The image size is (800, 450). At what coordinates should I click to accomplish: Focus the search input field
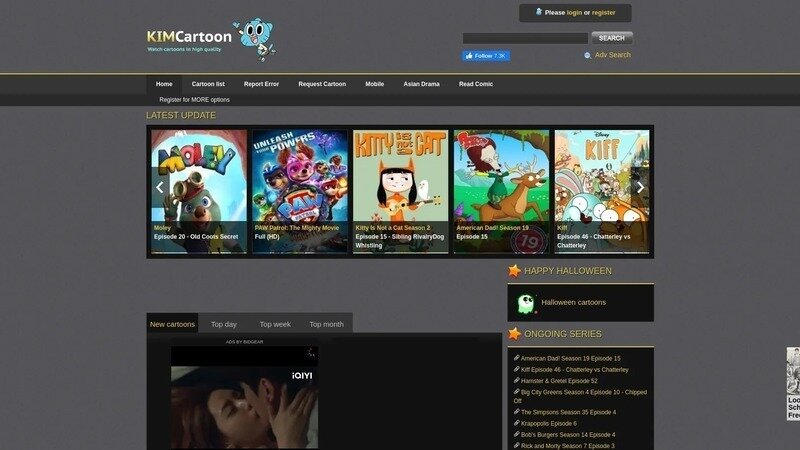pyautogui.click(x=525, y=38)
